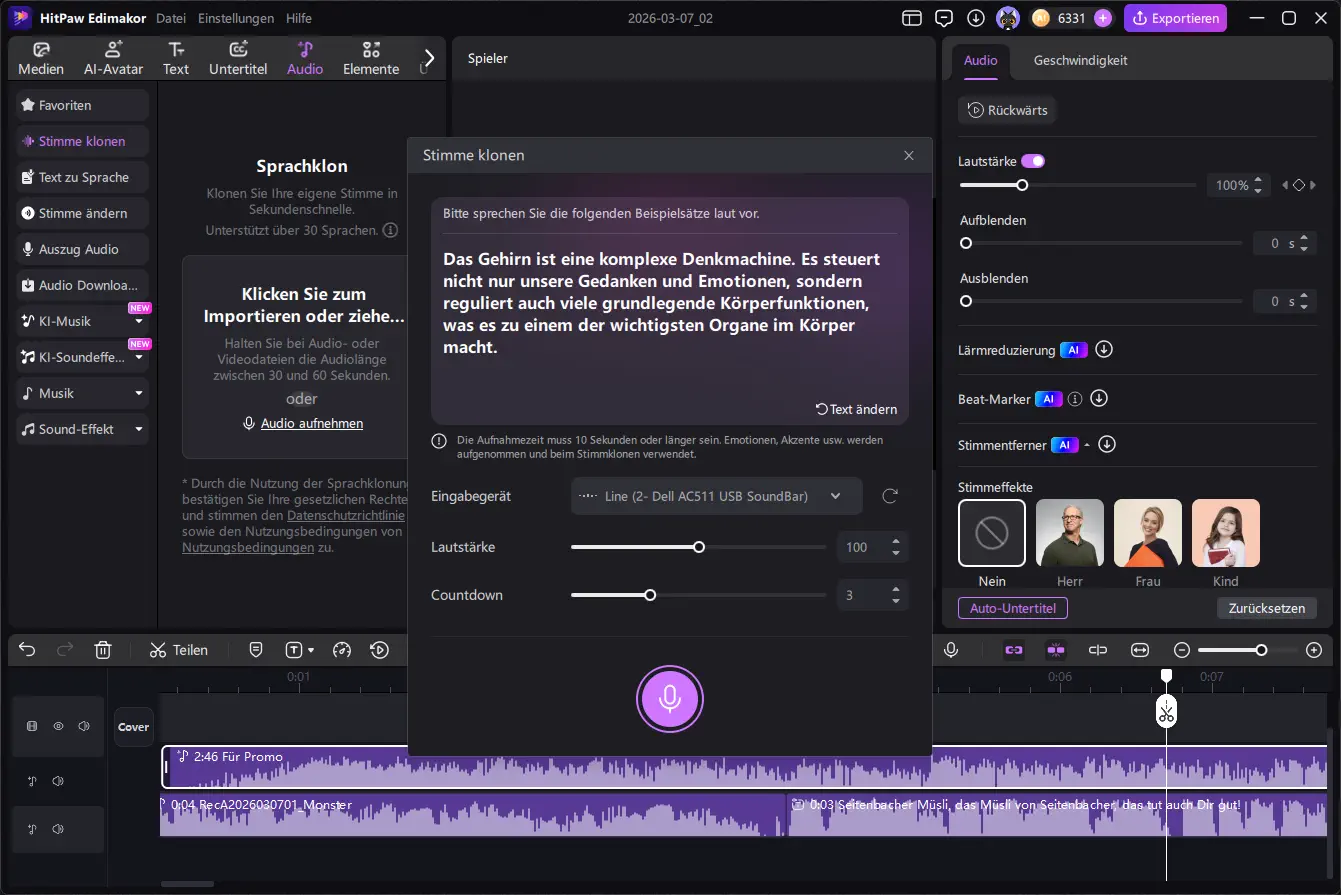This screenshot has width=1341, height=895.
Task: Click the Text ändern link
Action: pos(856,409)
